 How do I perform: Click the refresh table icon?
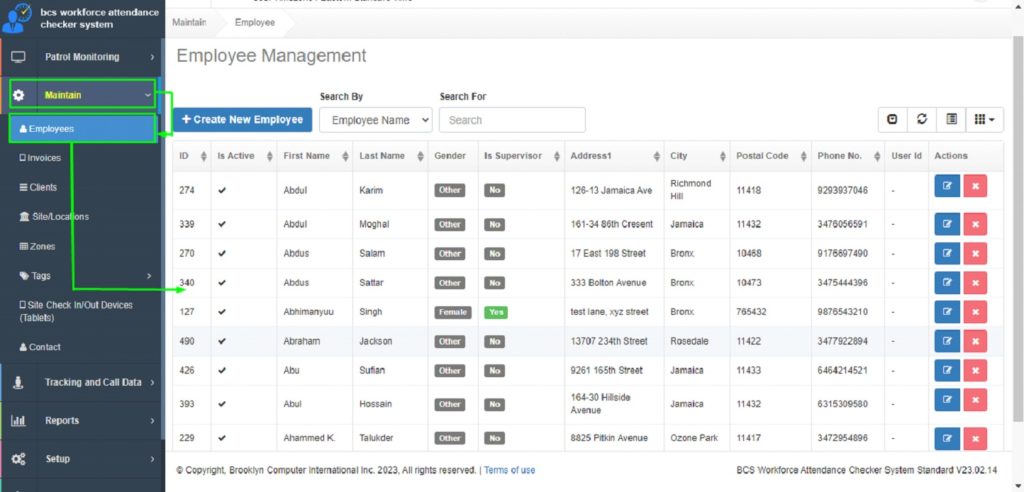tap(922, 120)
